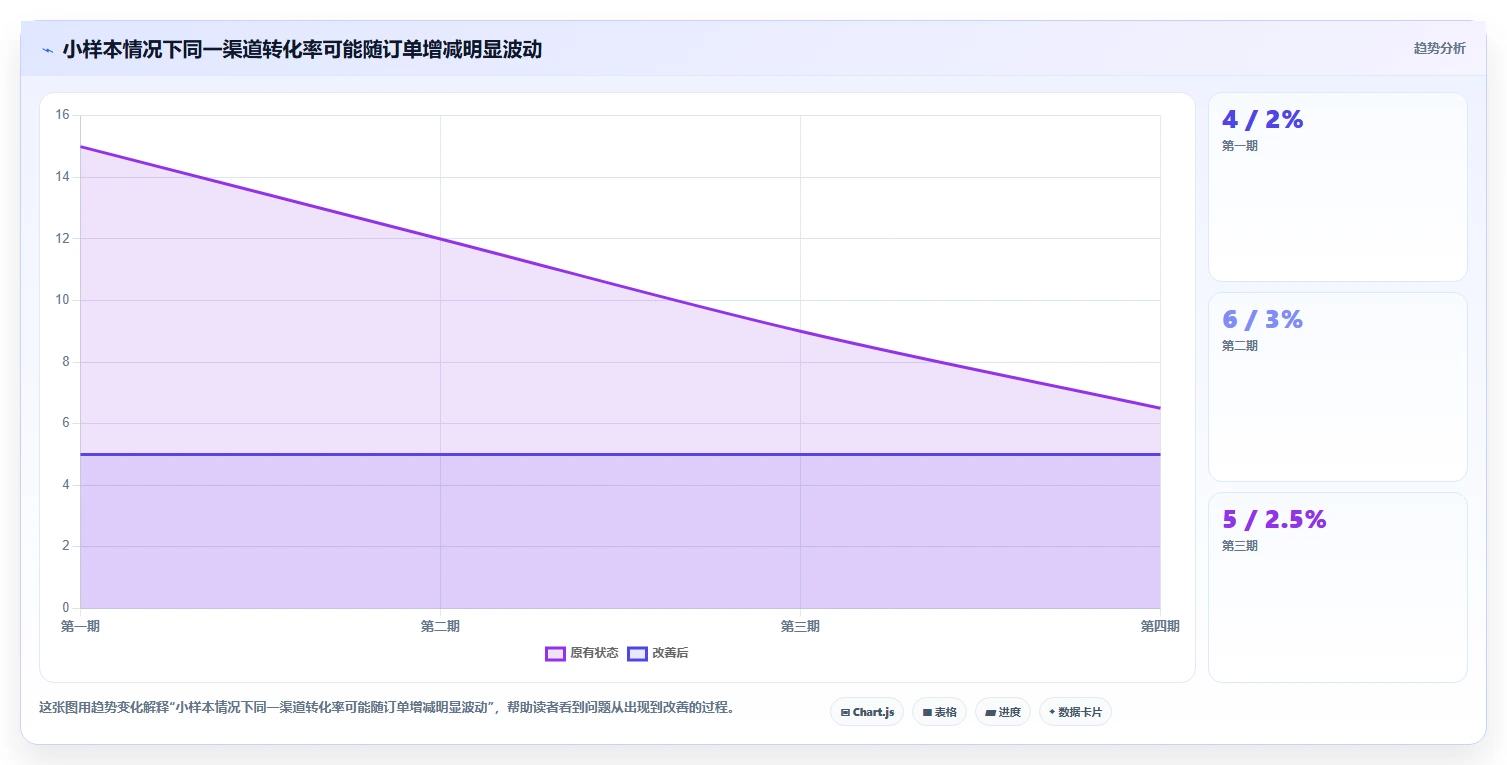The height and width of the screenshot is (765, 1507).
Task: Click the 第一期 card caption
Action: pos(1240,146)
